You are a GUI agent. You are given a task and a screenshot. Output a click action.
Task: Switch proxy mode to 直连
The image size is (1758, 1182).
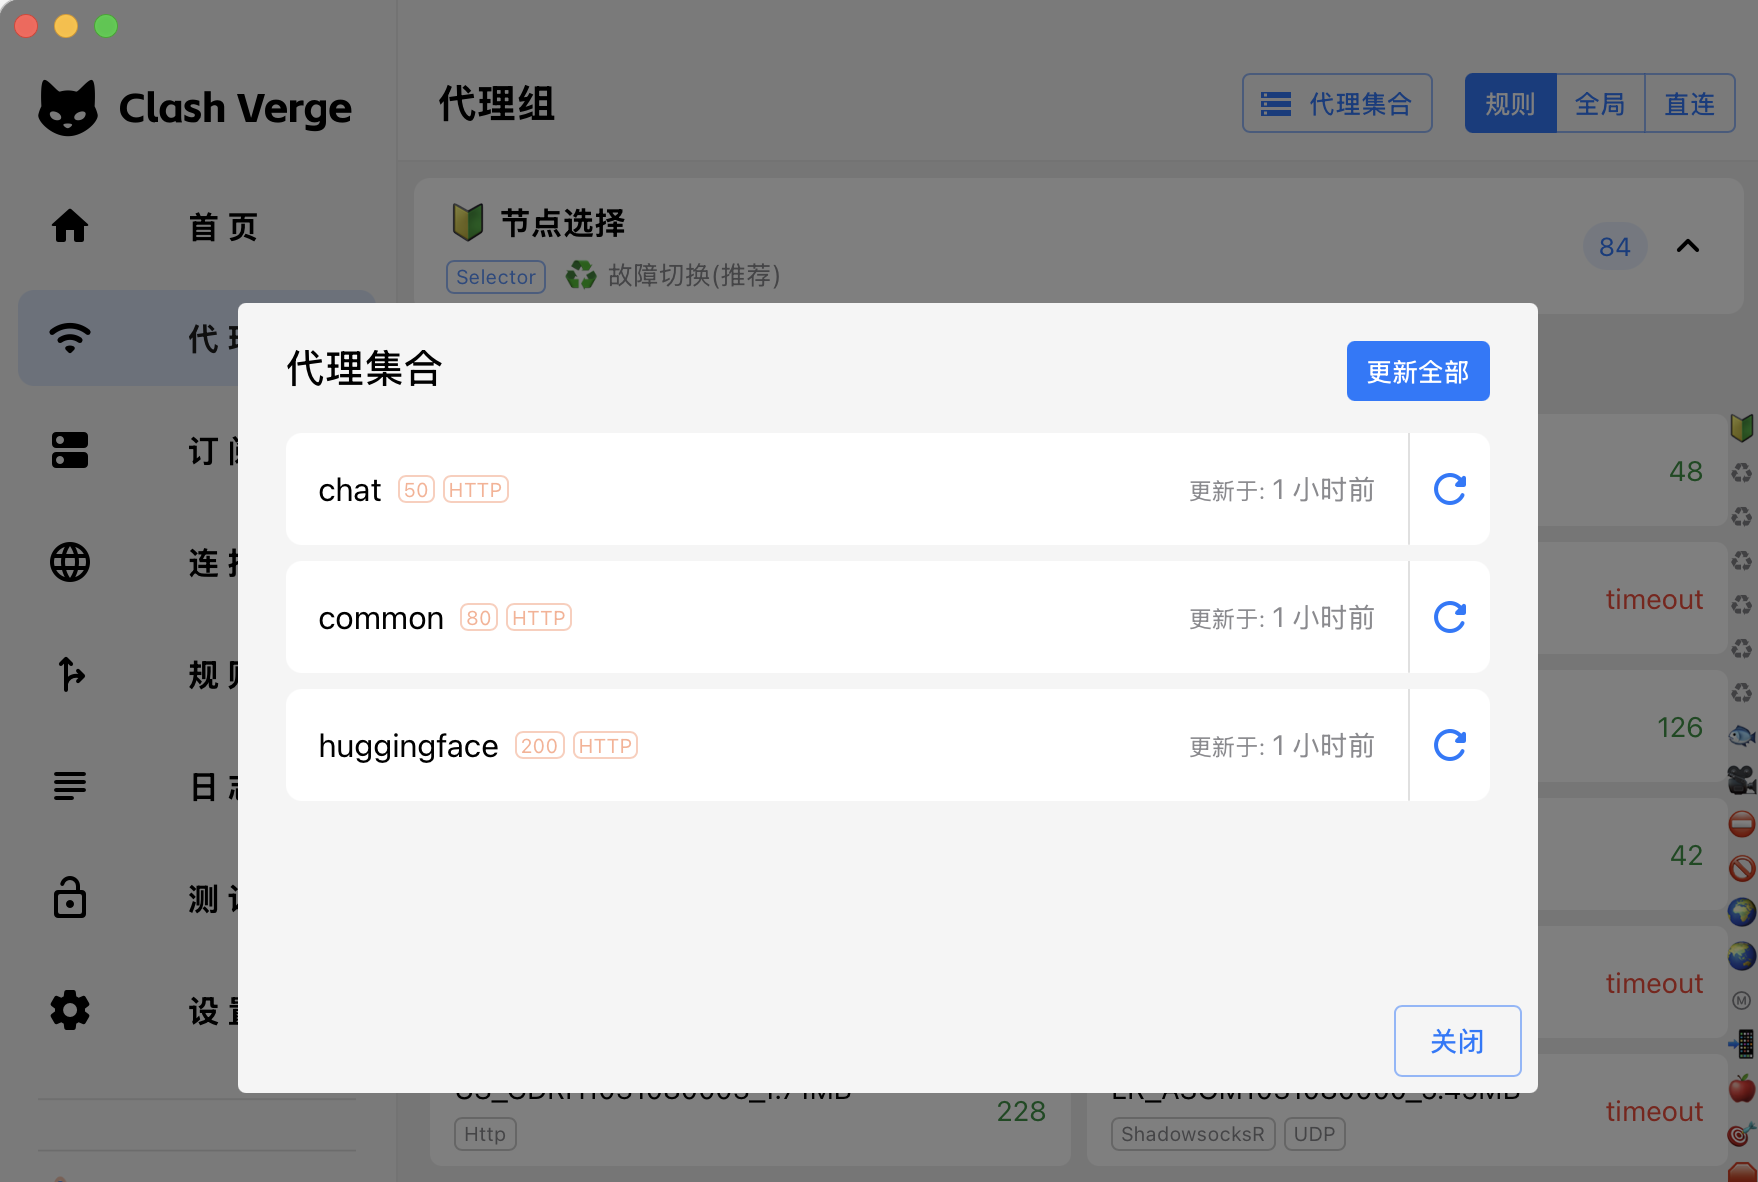pyautogui.click(x=1689, y=103)
